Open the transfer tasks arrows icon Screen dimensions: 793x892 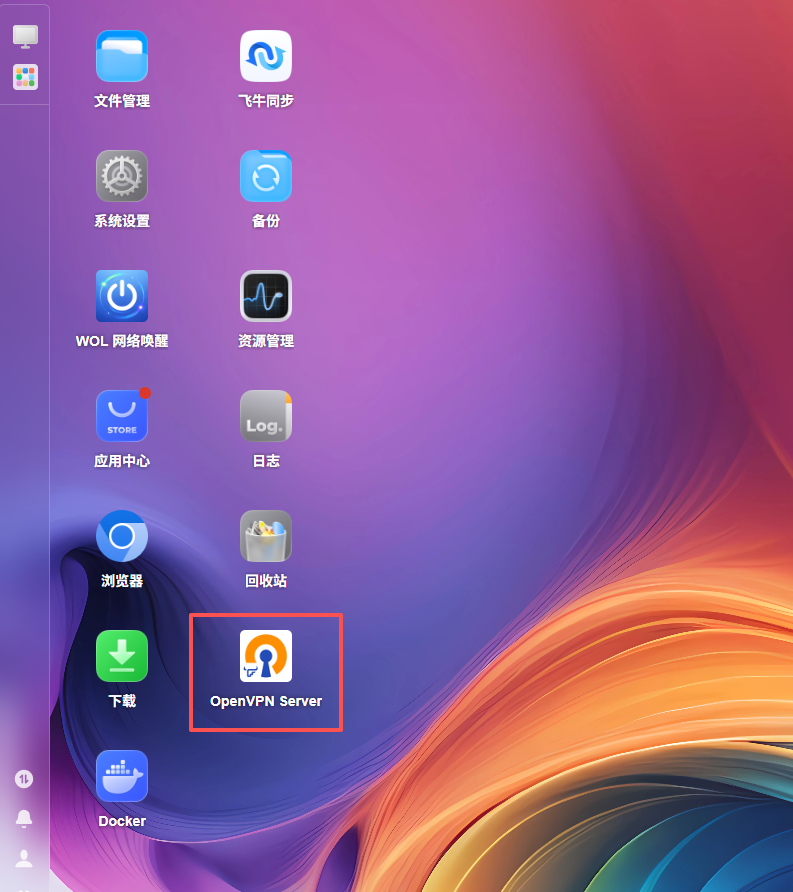point(24,779)
